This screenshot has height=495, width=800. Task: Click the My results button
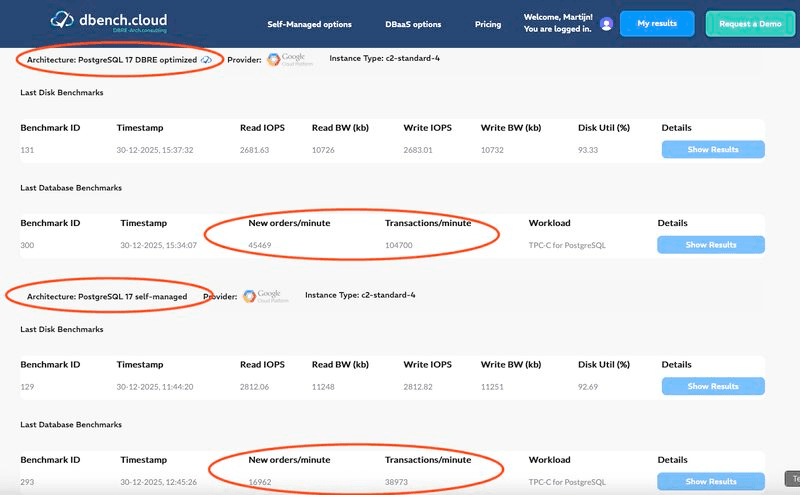tap(657, 24)
